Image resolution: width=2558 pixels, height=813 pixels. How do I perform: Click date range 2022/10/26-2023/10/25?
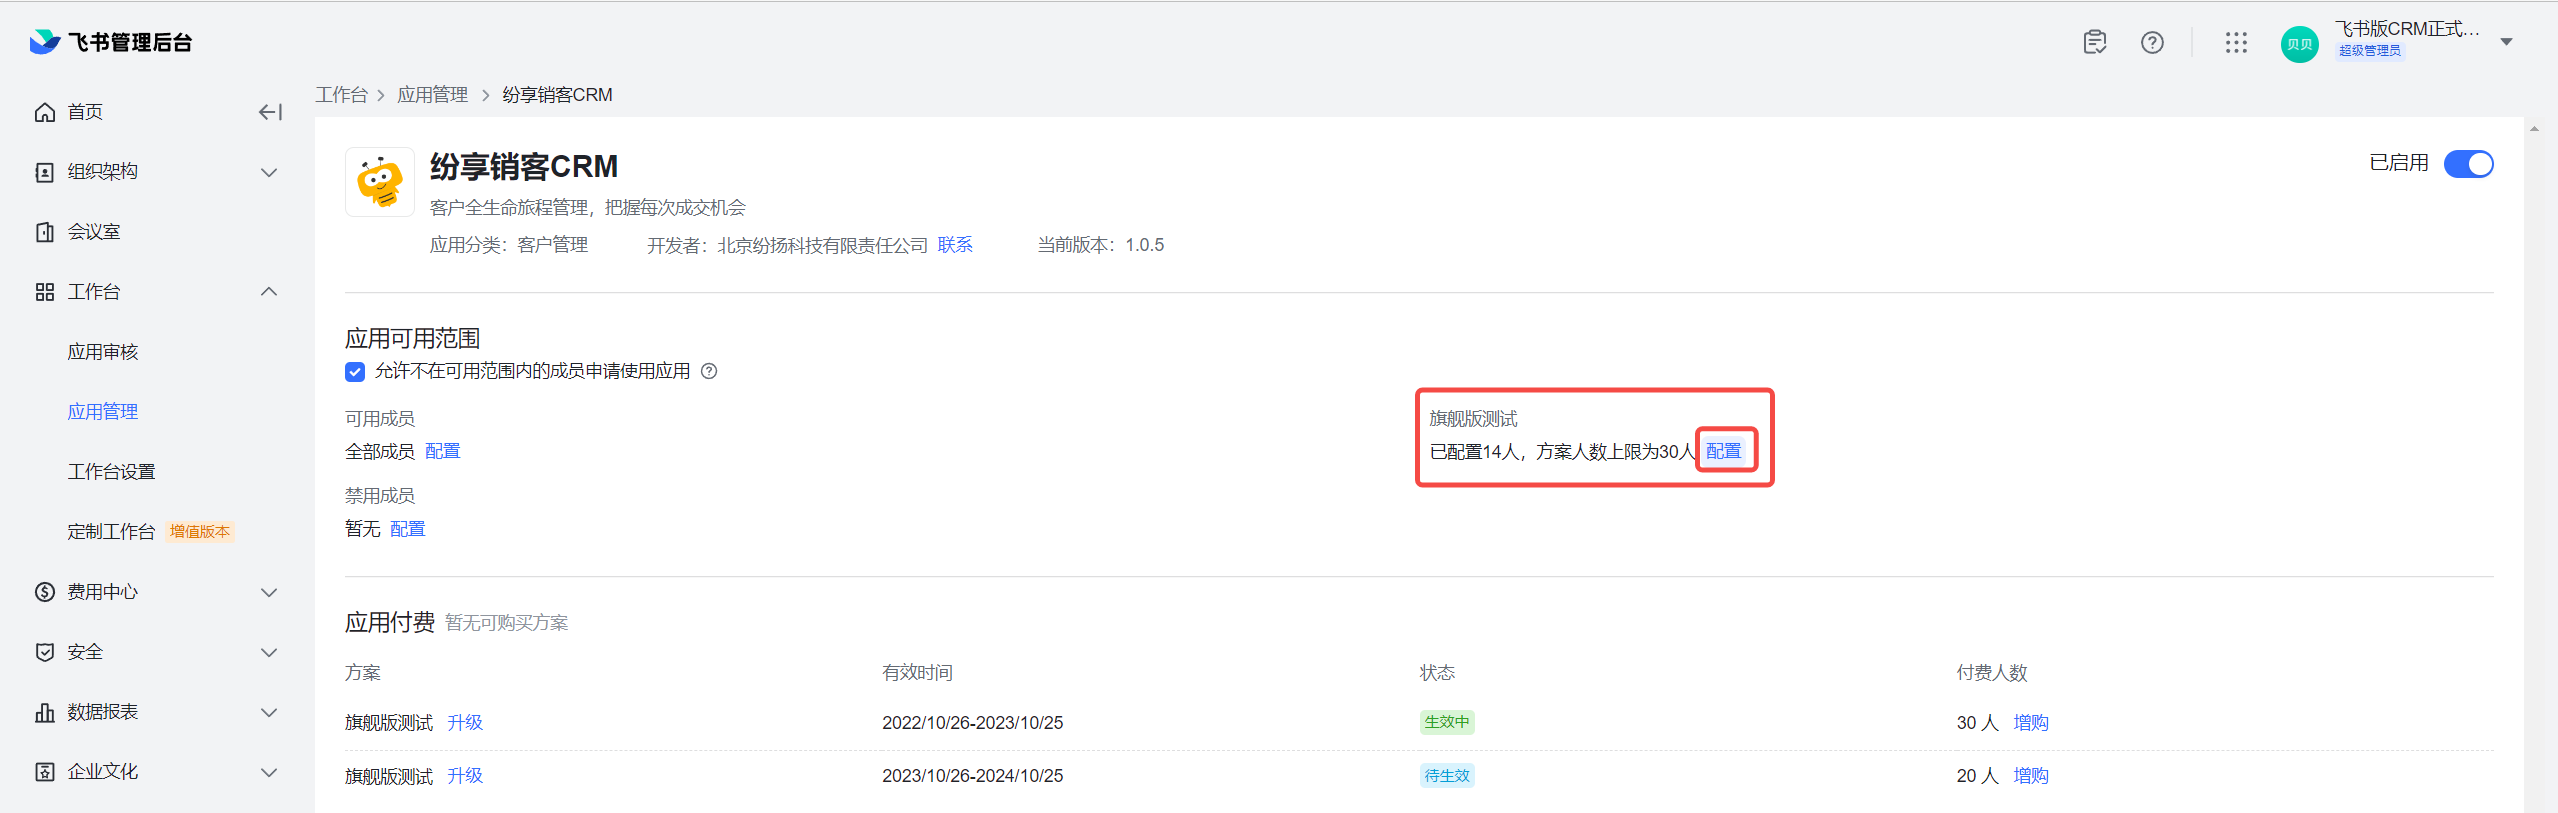pyautogui.click(x=972, y=722)
